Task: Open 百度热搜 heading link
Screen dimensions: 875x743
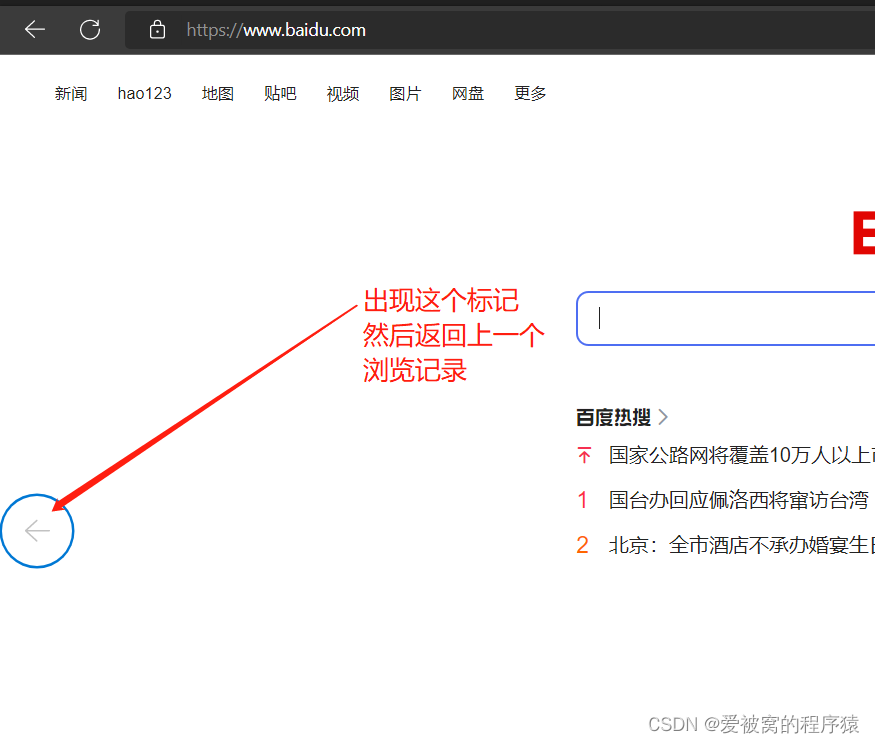Action: tap(613, 417)
